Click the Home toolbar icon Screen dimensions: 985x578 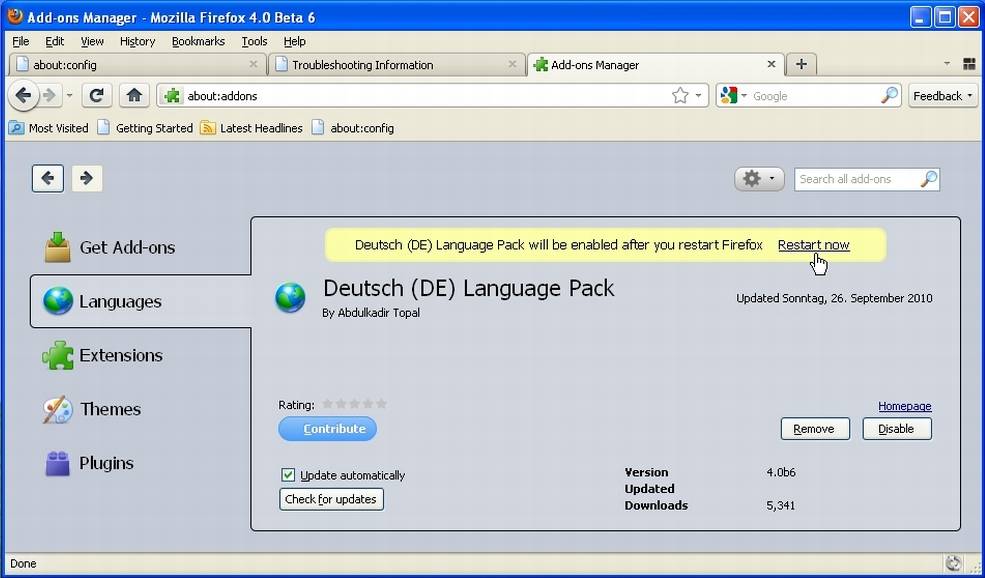click(x=134, y=96)
